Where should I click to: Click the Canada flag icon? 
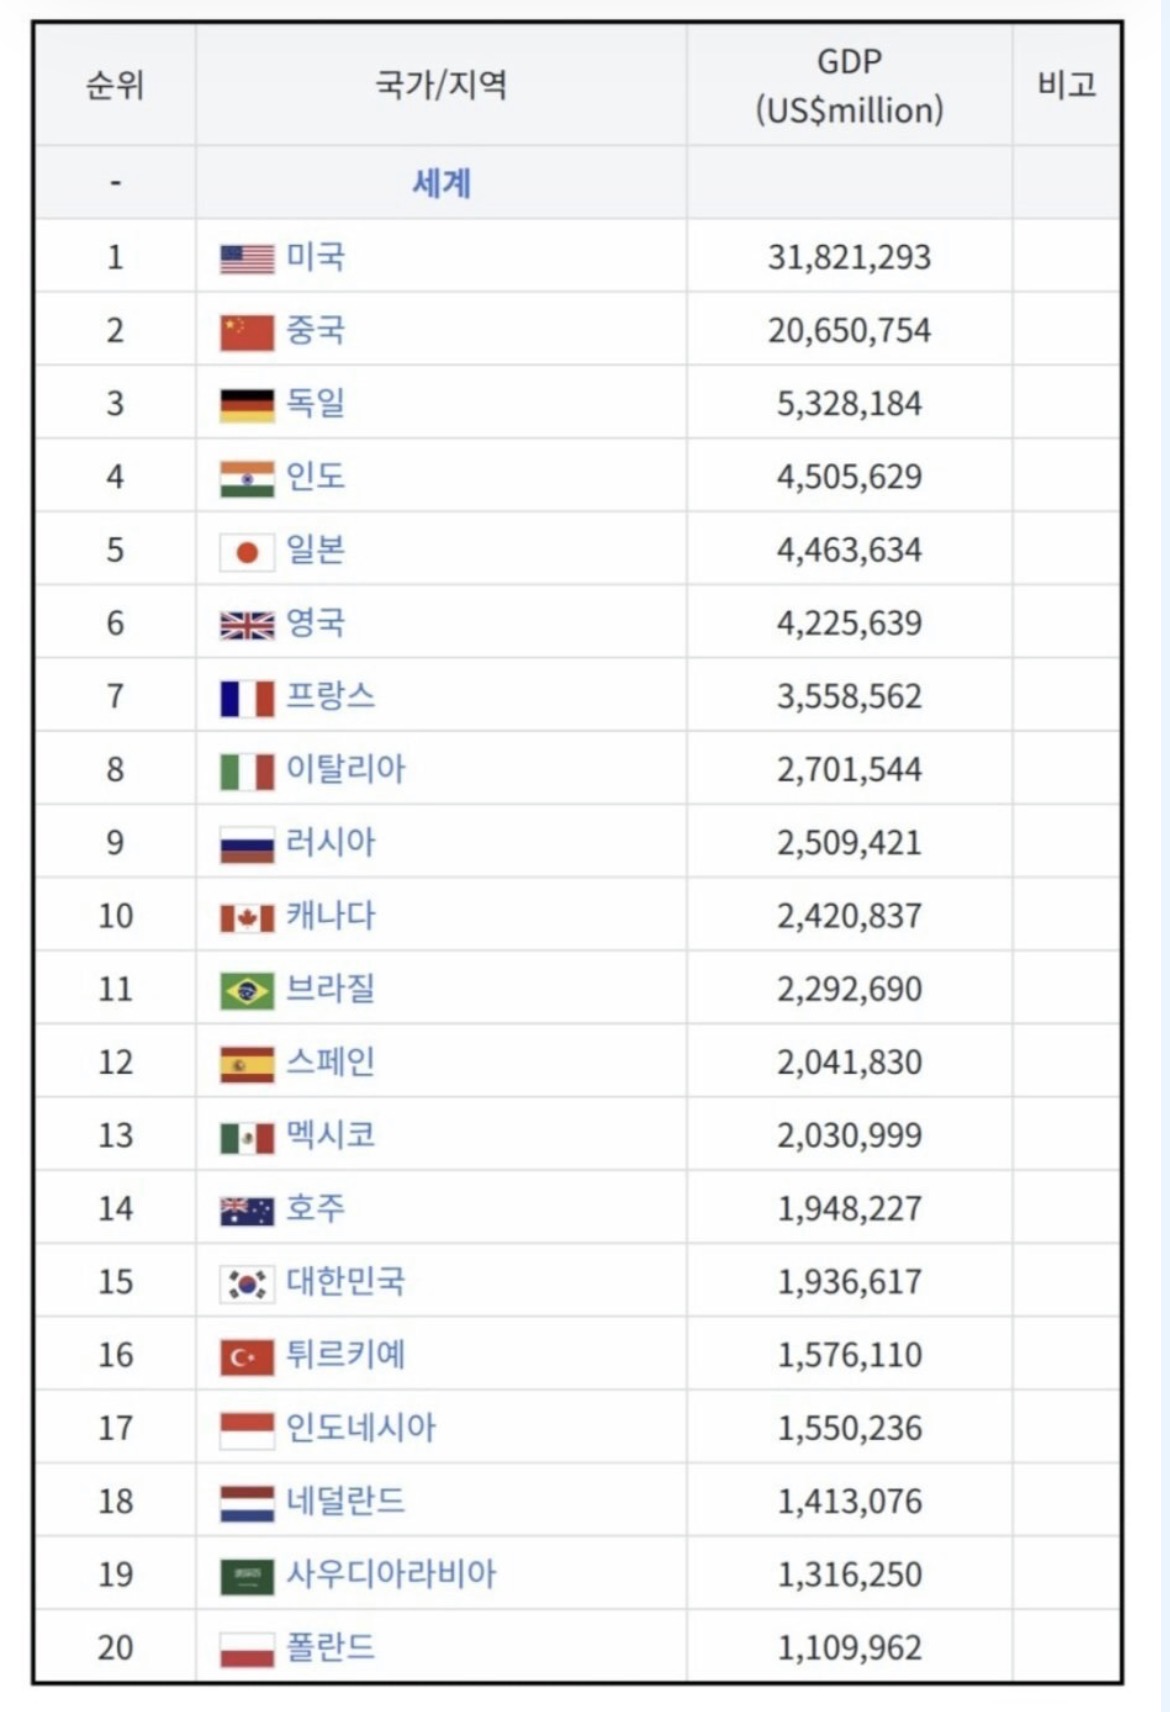[x=247, y=918]
